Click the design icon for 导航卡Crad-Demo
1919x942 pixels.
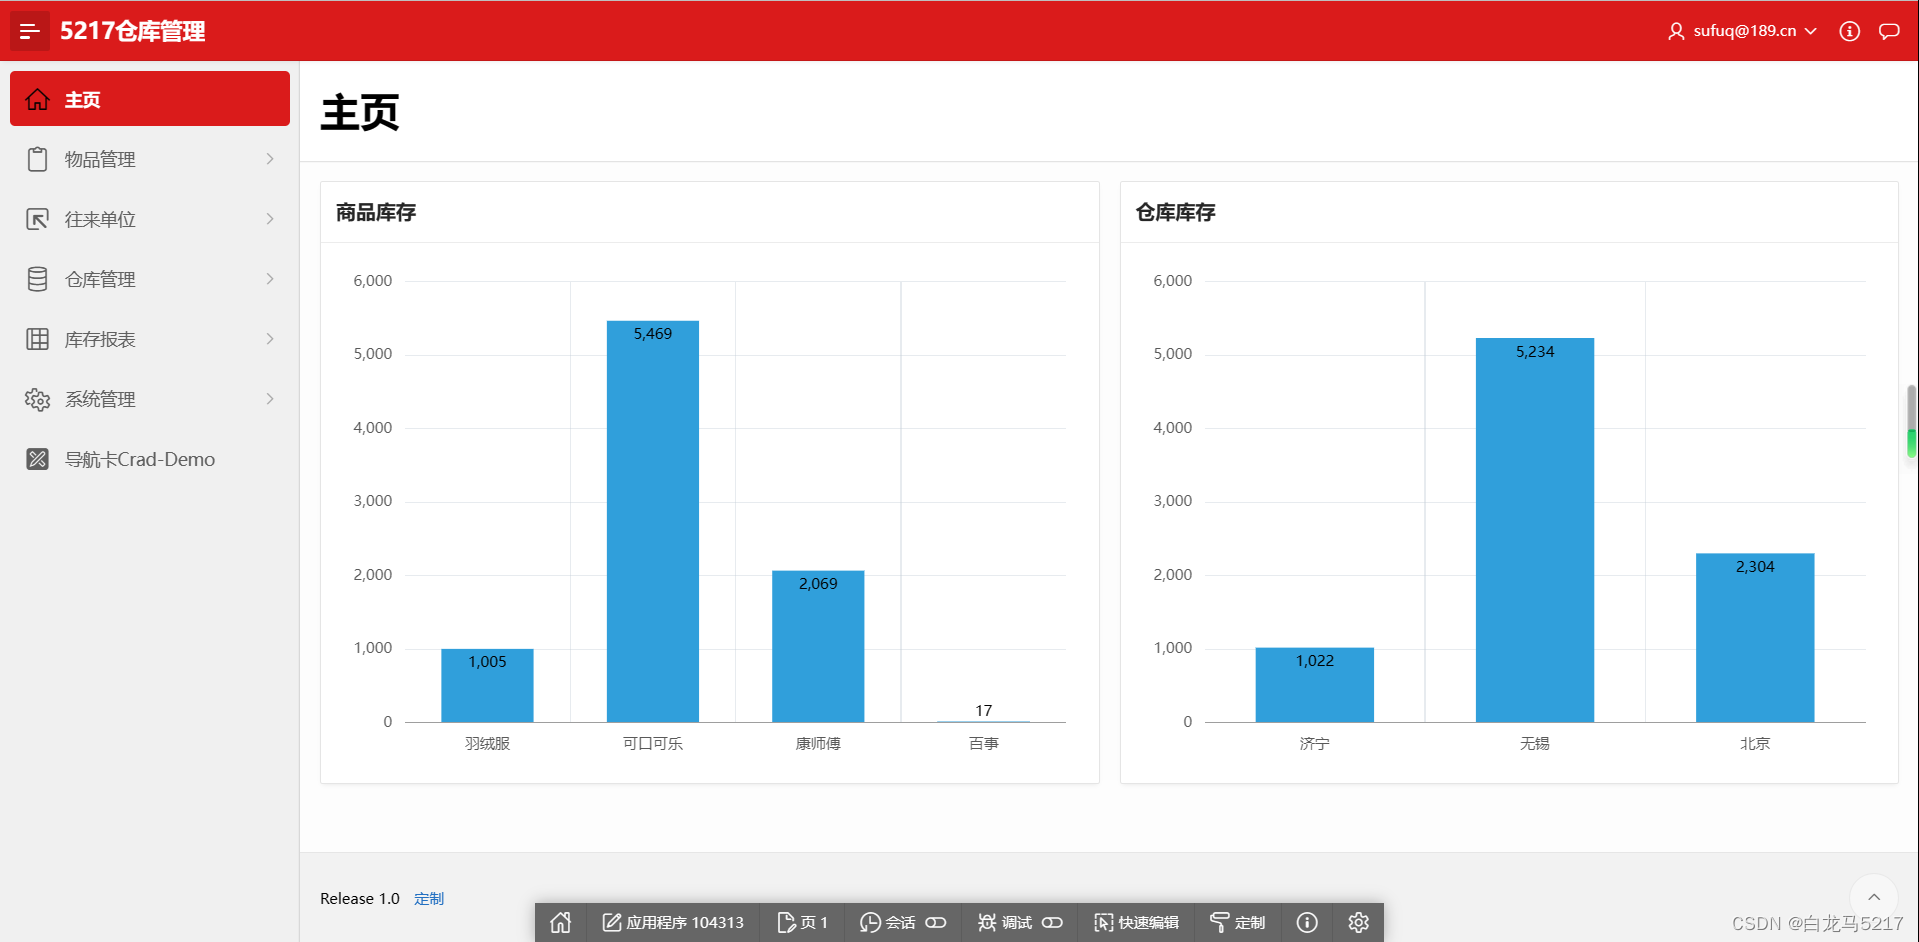pyautogui.click(x=37, y=459)
